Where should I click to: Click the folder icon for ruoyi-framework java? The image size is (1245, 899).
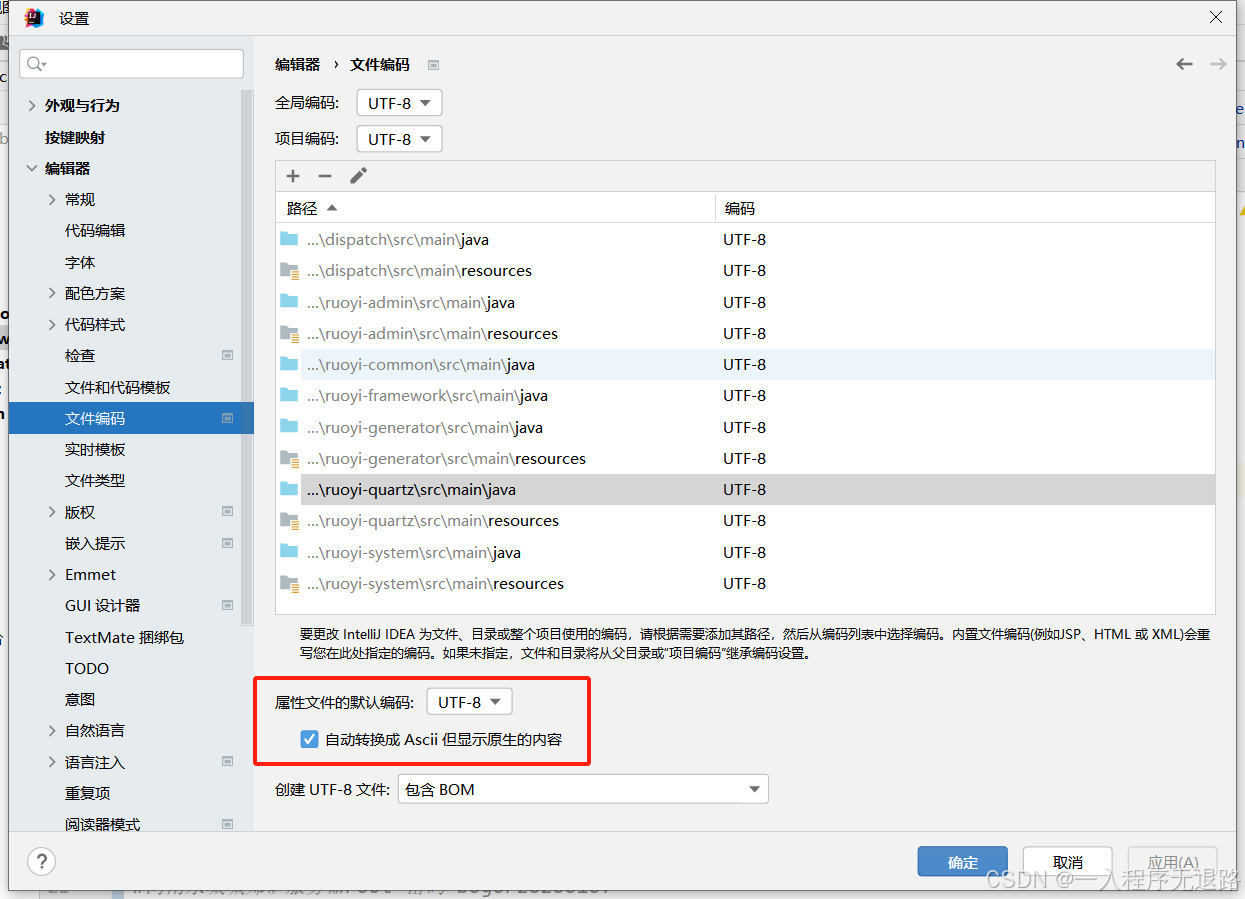pos(289,395)
